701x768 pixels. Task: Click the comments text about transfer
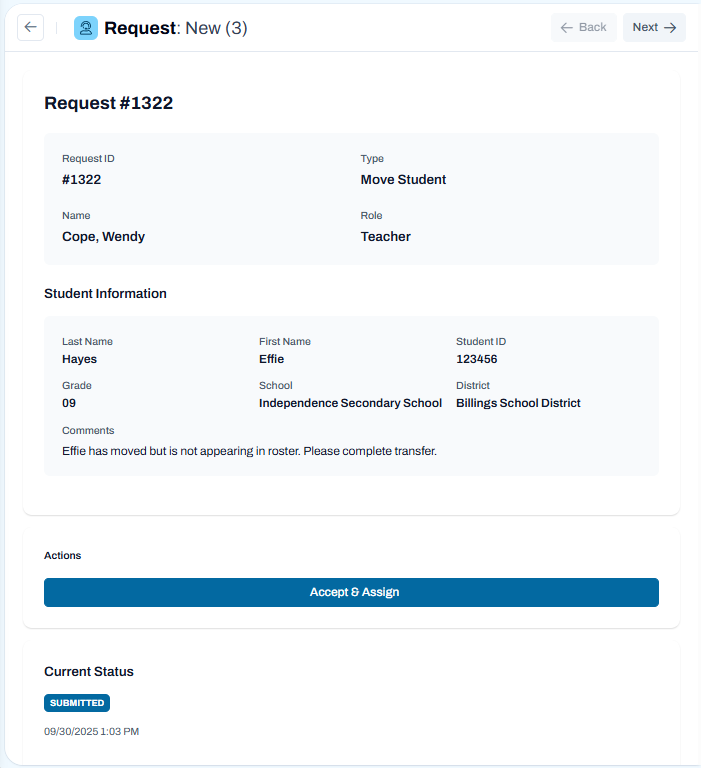coord(249,451)
